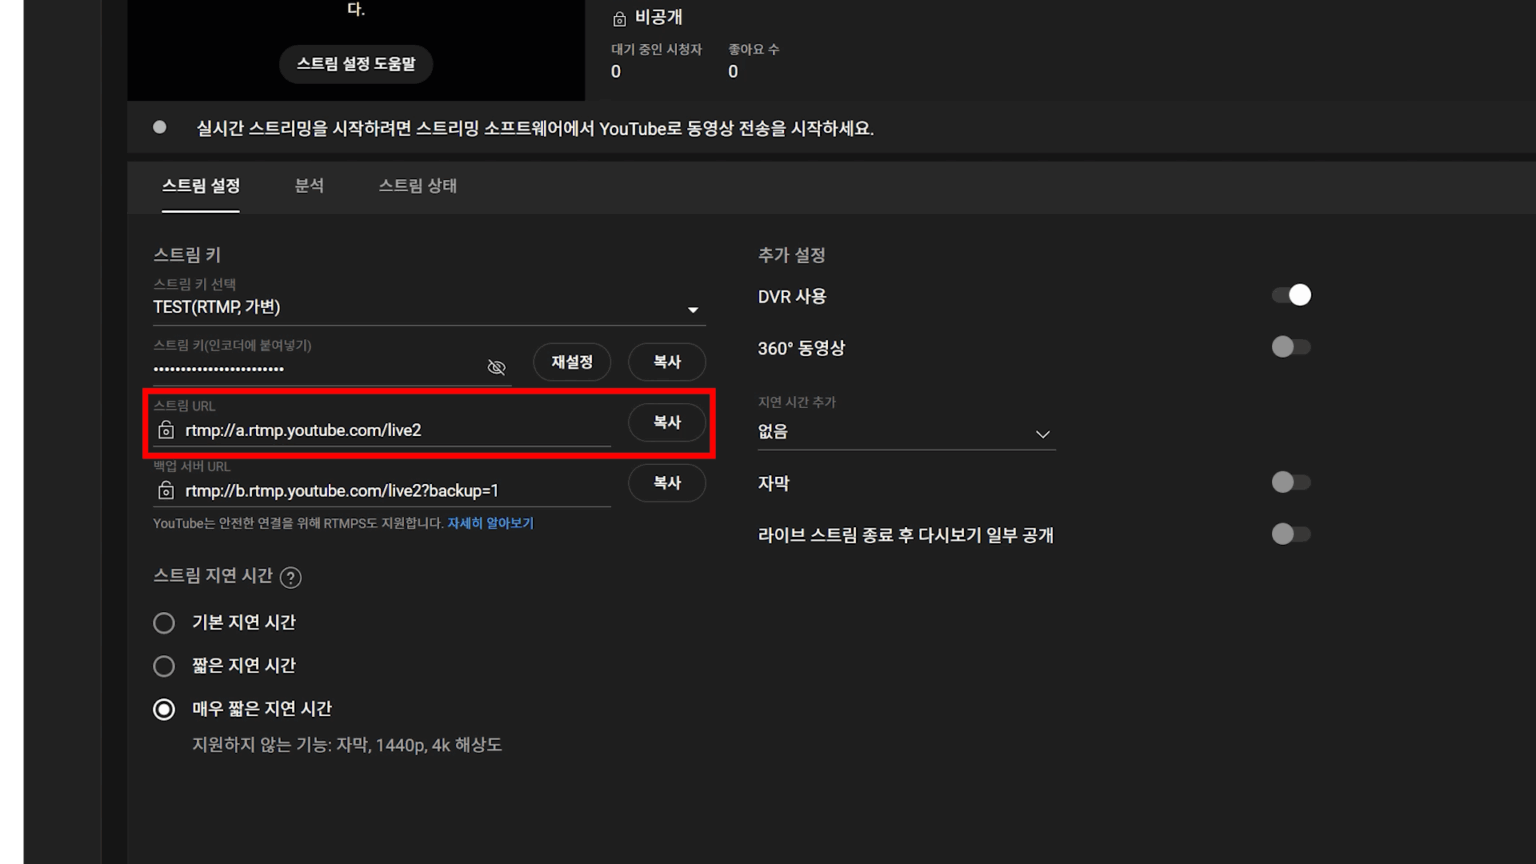Copy the stream URL with the 복사 button

tap(666, 422)
